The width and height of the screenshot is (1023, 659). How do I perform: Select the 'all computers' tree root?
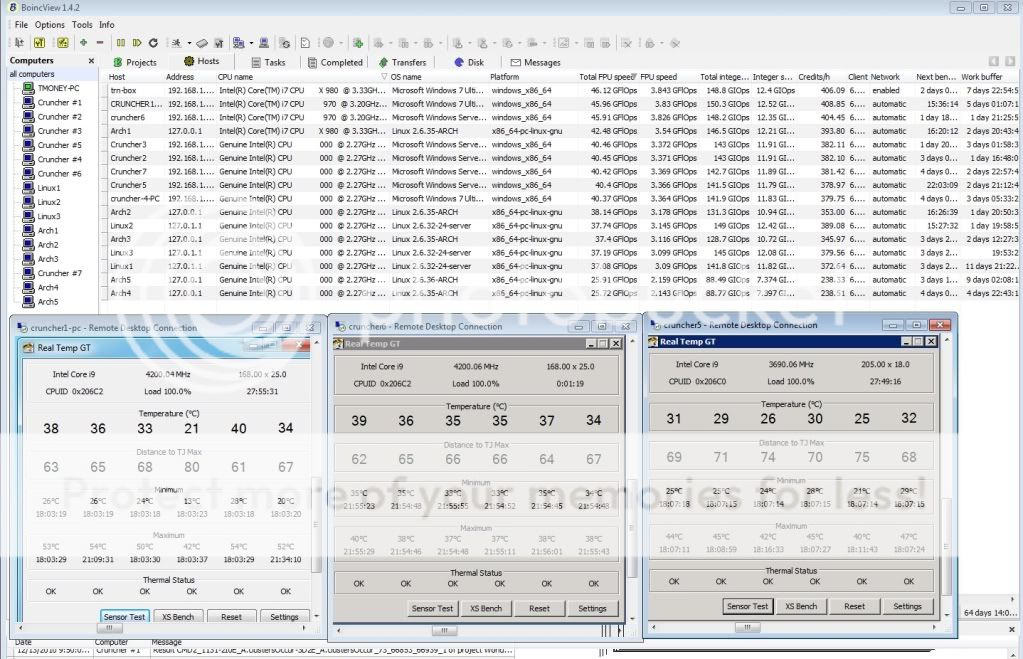click(32, 74)
